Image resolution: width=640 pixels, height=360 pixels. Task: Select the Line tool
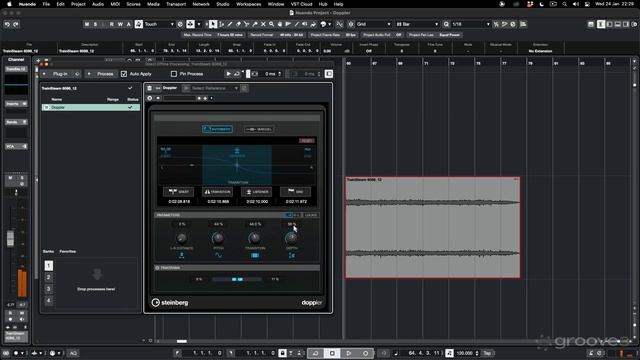(x=297, y=24)
